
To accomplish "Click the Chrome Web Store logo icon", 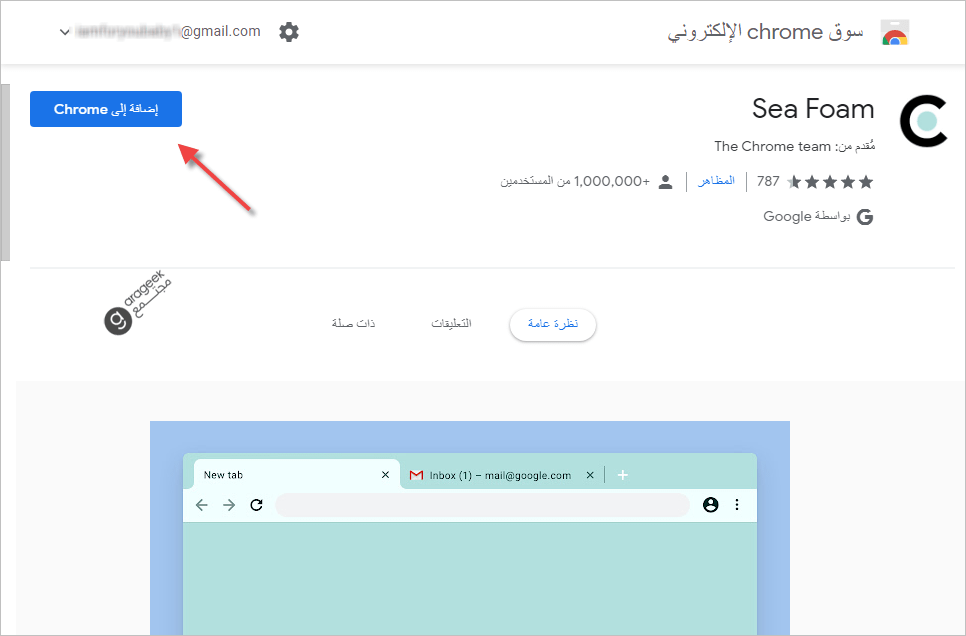I will click(895, 32).
